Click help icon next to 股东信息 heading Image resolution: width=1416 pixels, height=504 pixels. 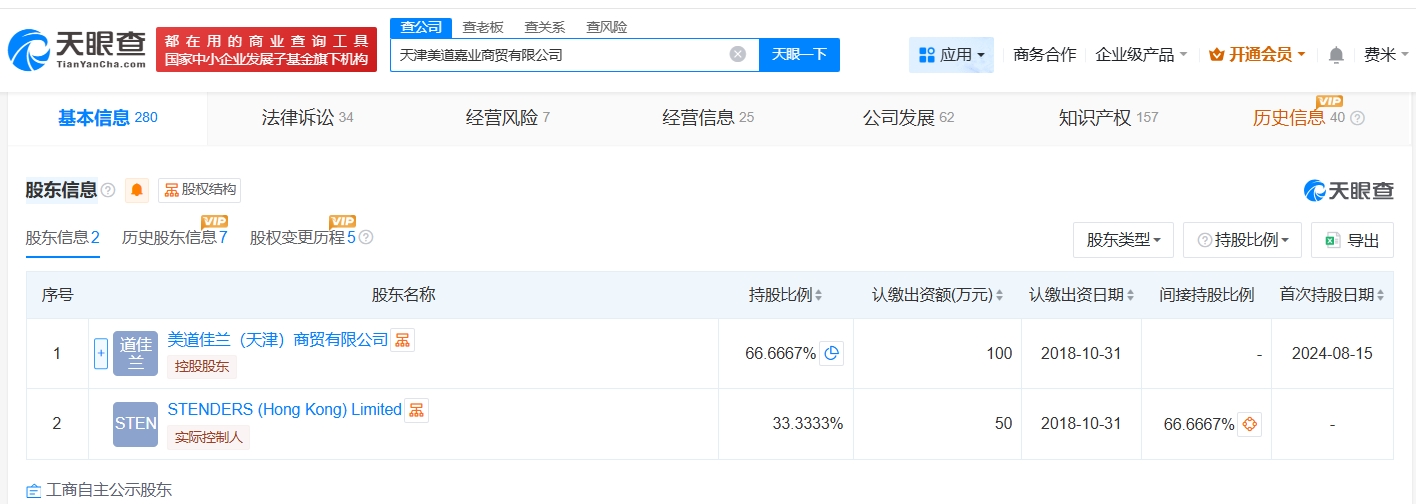(x=108, y=190)
